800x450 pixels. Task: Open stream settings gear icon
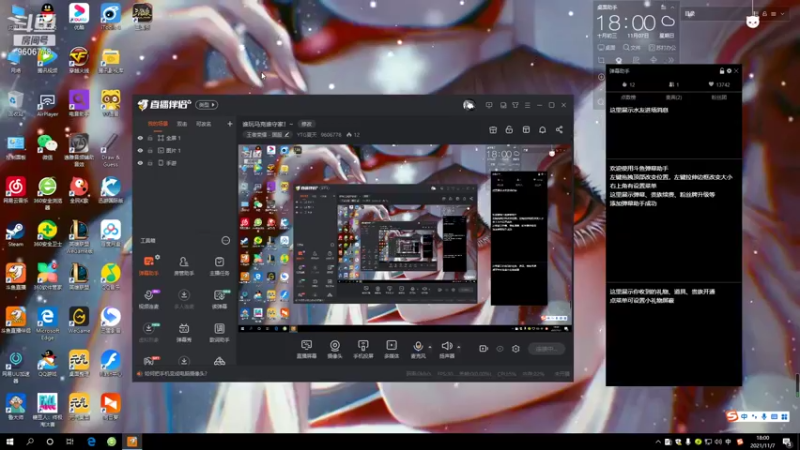[516, 349]
